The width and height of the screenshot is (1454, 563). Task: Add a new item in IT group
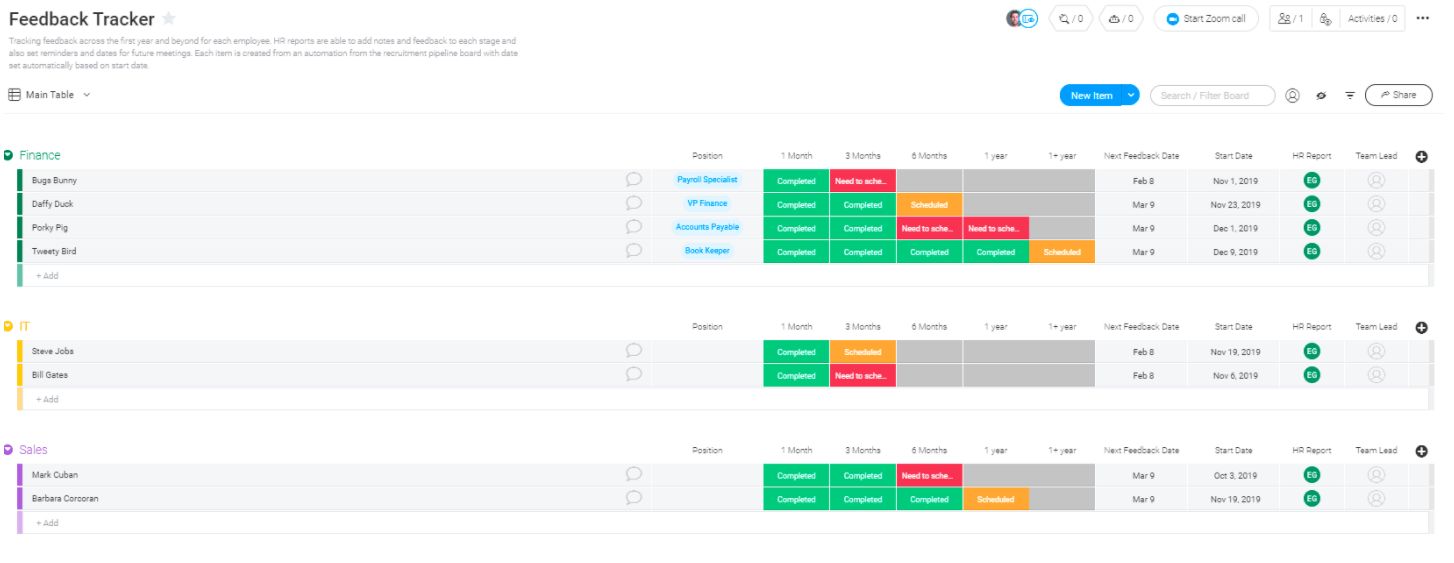tap(47, 399)
